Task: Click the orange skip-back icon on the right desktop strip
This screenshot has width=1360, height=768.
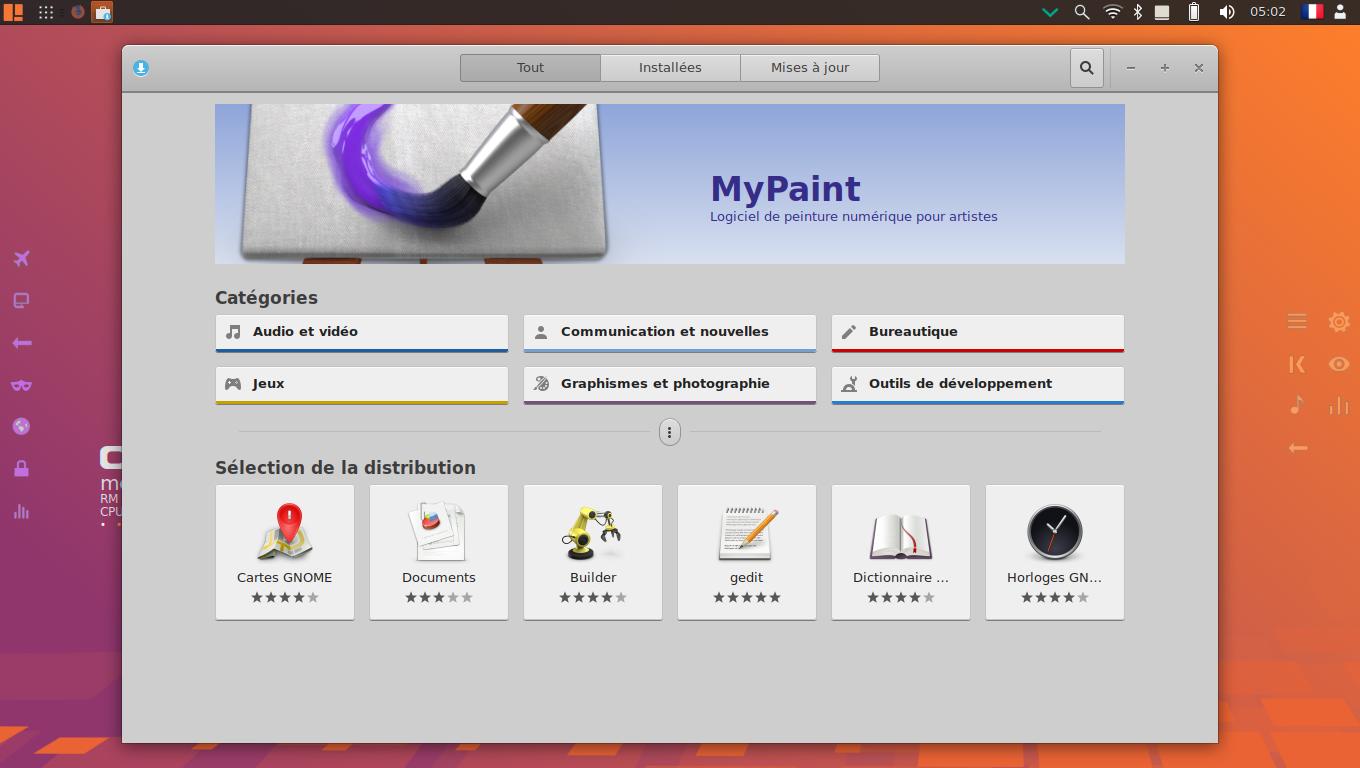Action: [1297, 364]
